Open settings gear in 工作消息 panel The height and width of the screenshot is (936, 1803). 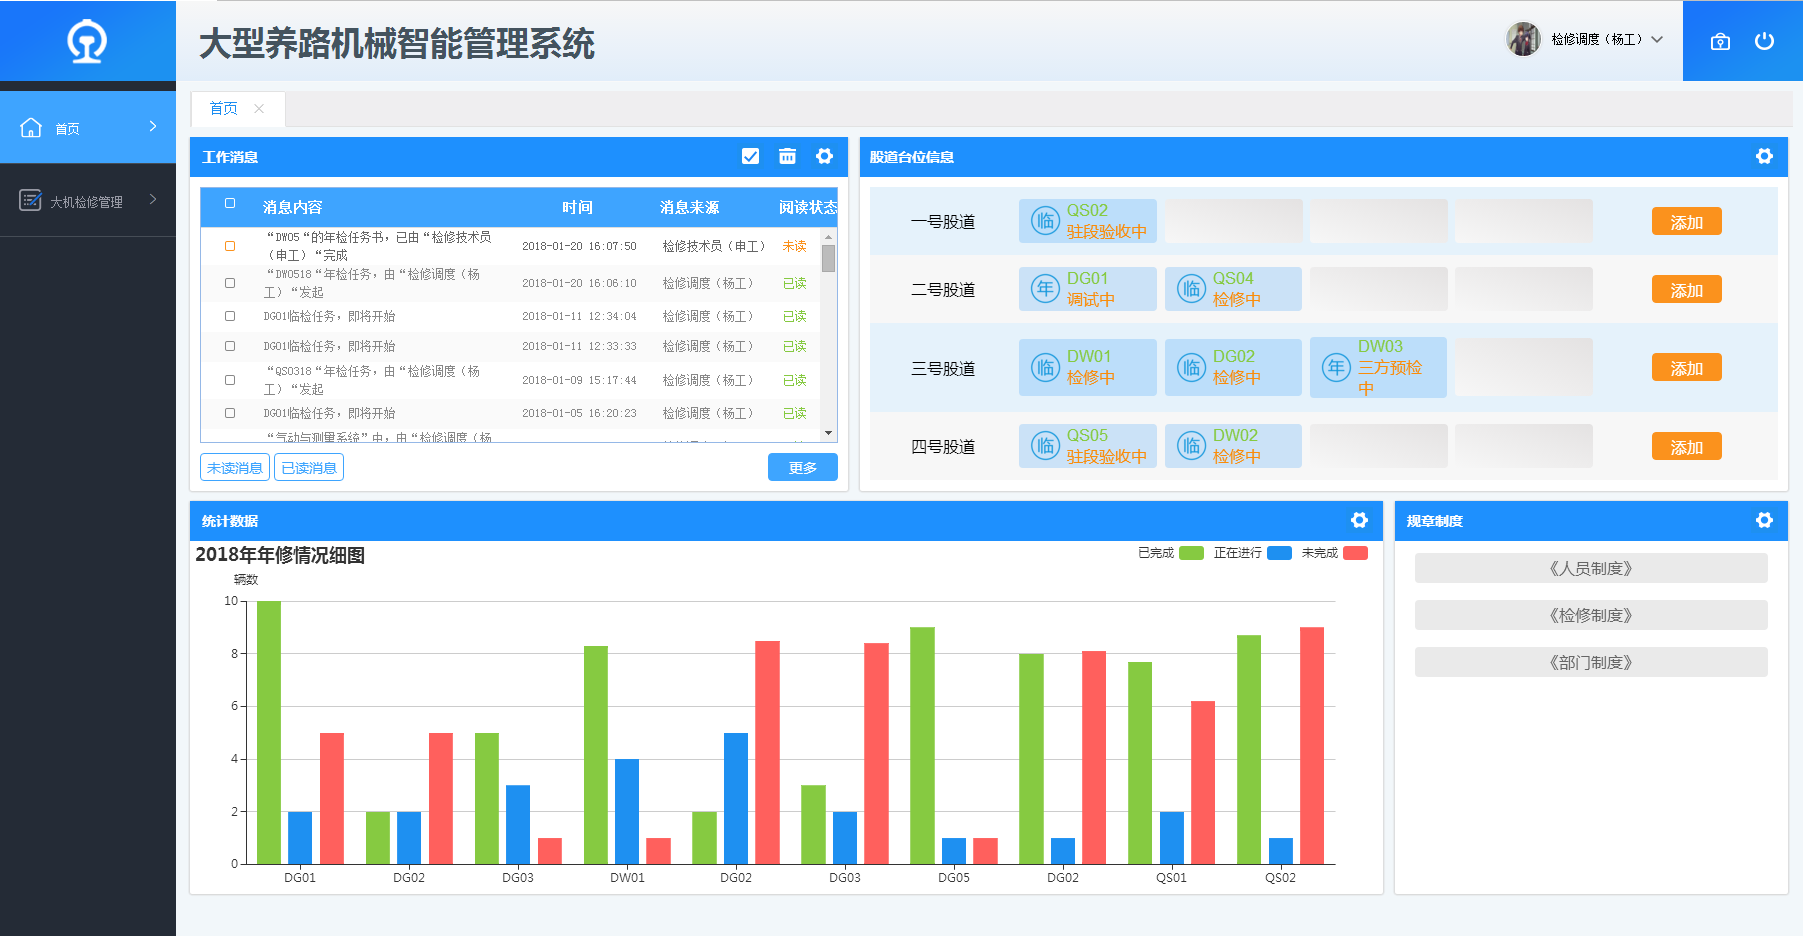[824, 156]
